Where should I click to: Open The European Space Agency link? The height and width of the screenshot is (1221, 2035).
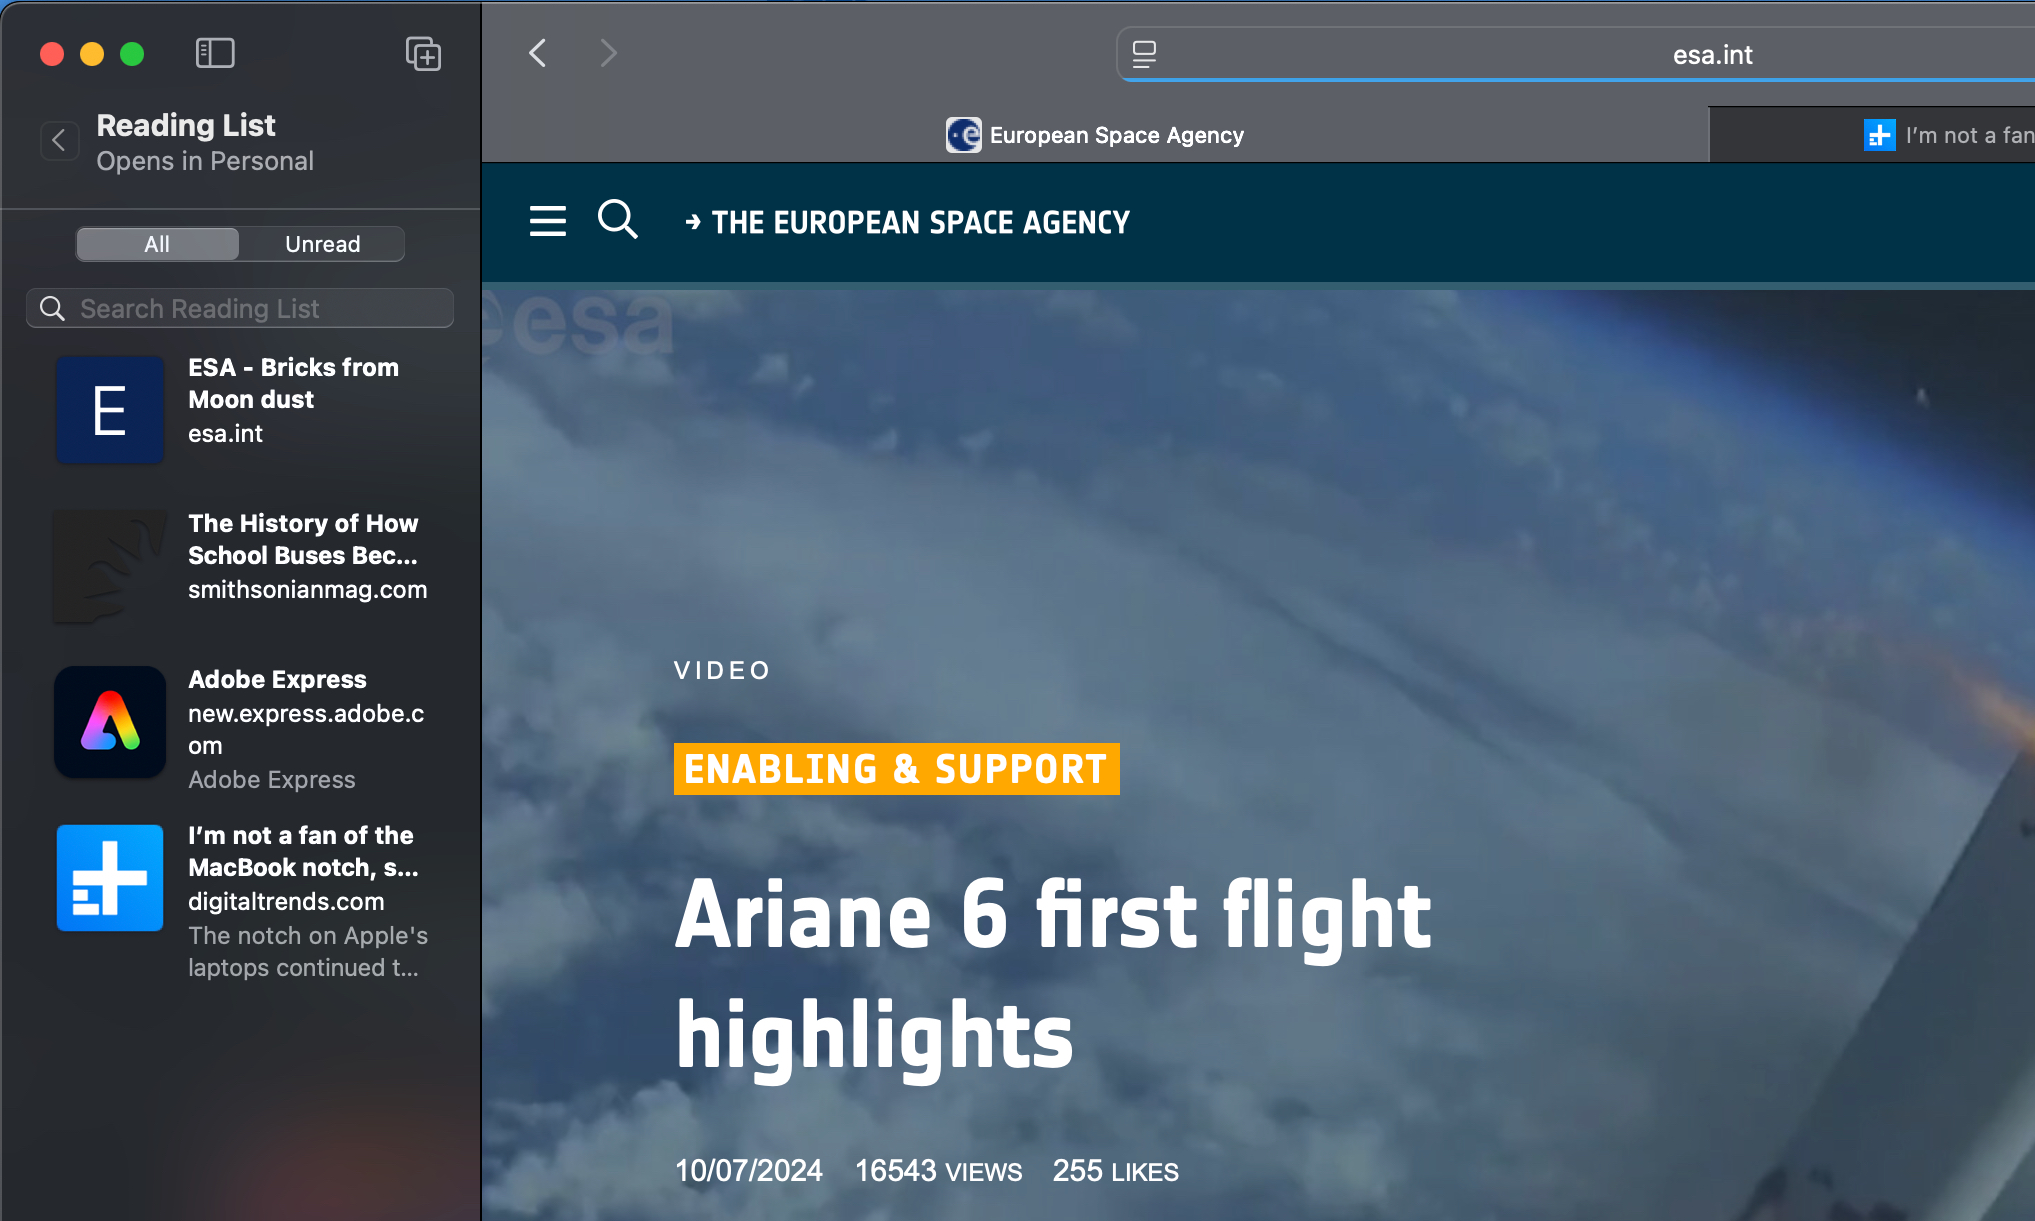pos(919,222)
